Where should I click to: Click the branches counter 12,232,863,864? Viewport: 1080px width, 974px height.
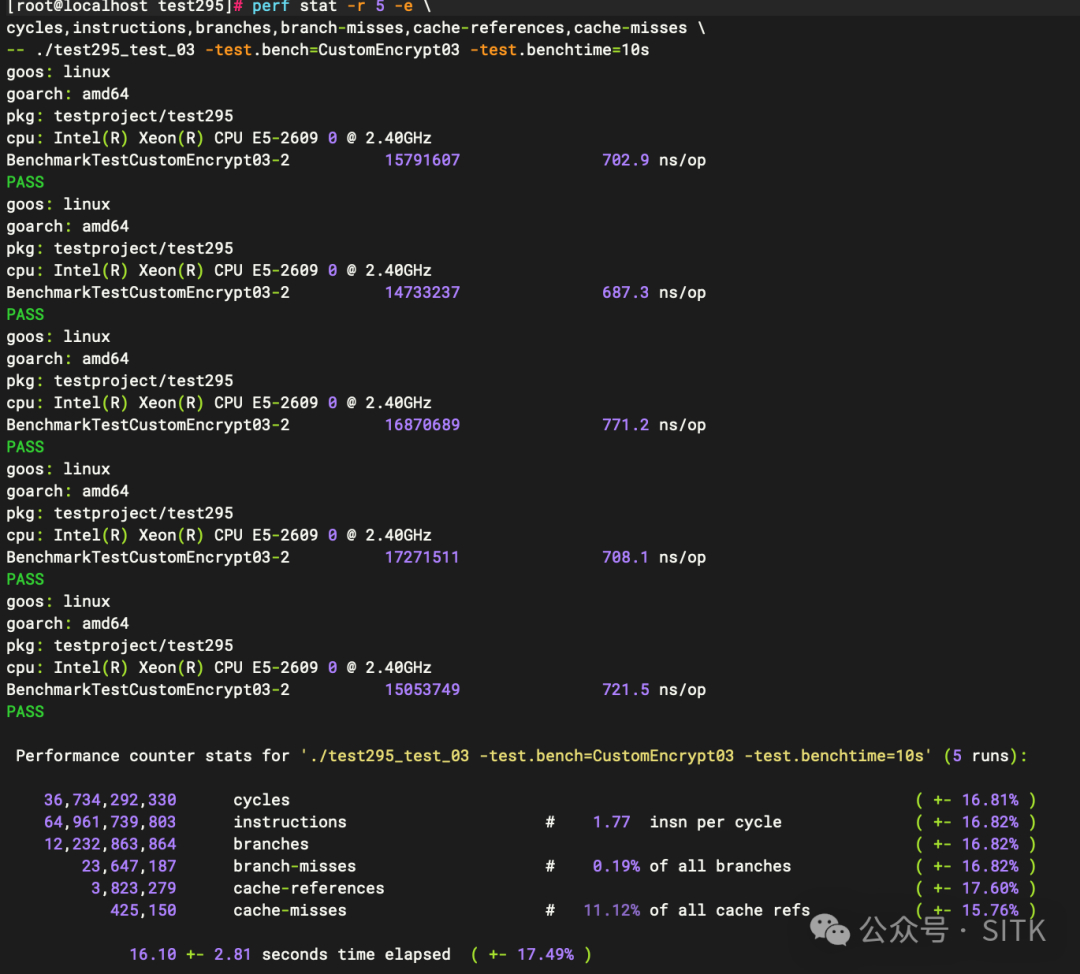click(x=108, y=843)
